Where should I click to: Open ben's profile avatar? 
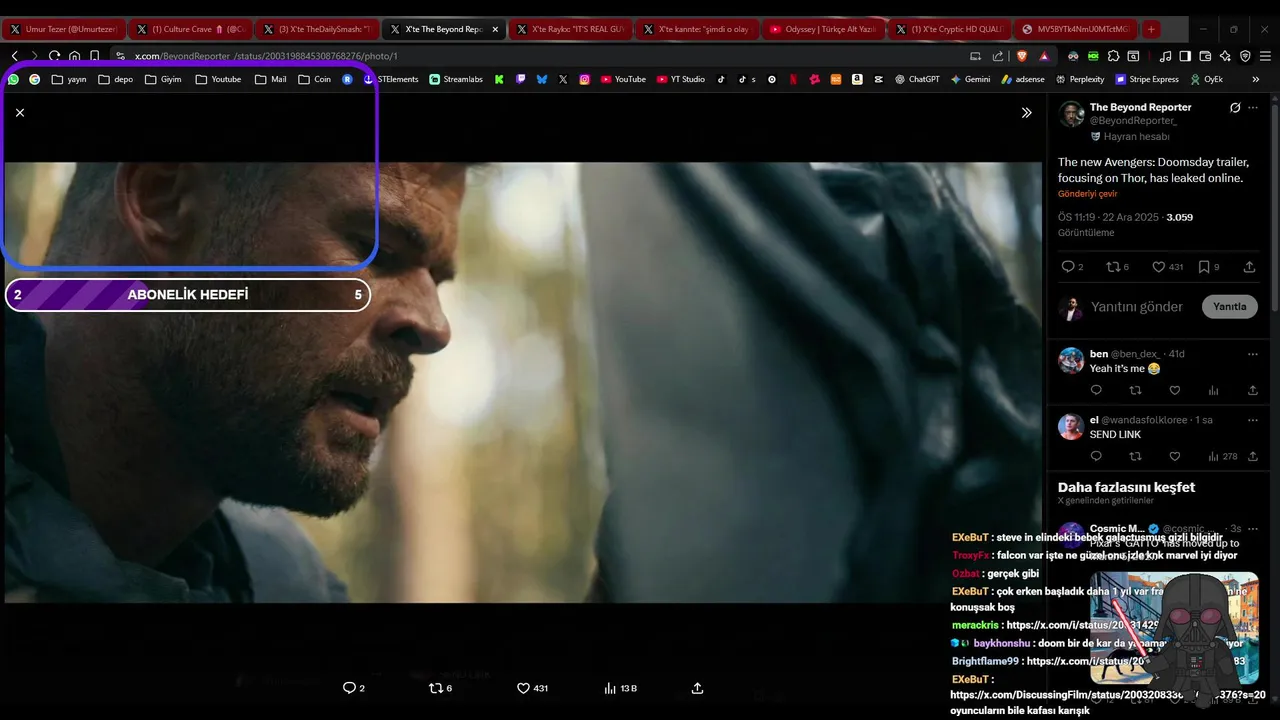[x=1071, y=360]
